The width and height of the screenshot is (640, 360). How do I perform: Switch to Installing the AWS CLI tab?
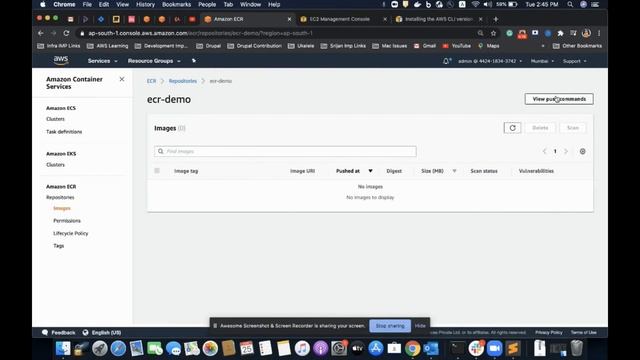tap(438, 19)
